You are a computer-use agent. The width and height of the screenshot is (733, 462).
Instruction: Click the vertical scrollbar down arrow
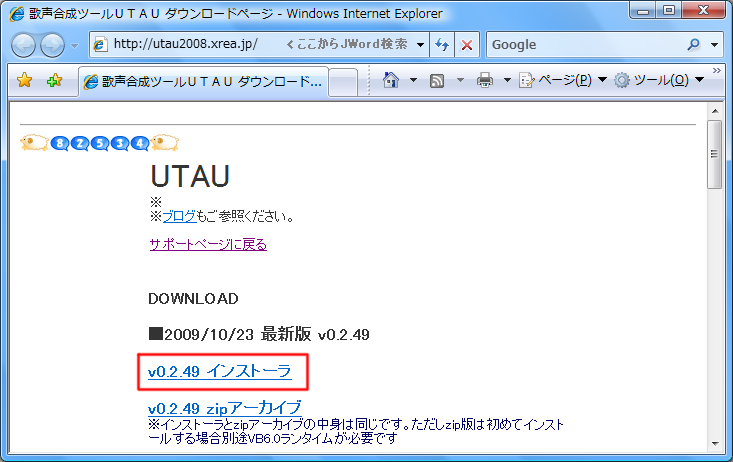tap(714, 453)
